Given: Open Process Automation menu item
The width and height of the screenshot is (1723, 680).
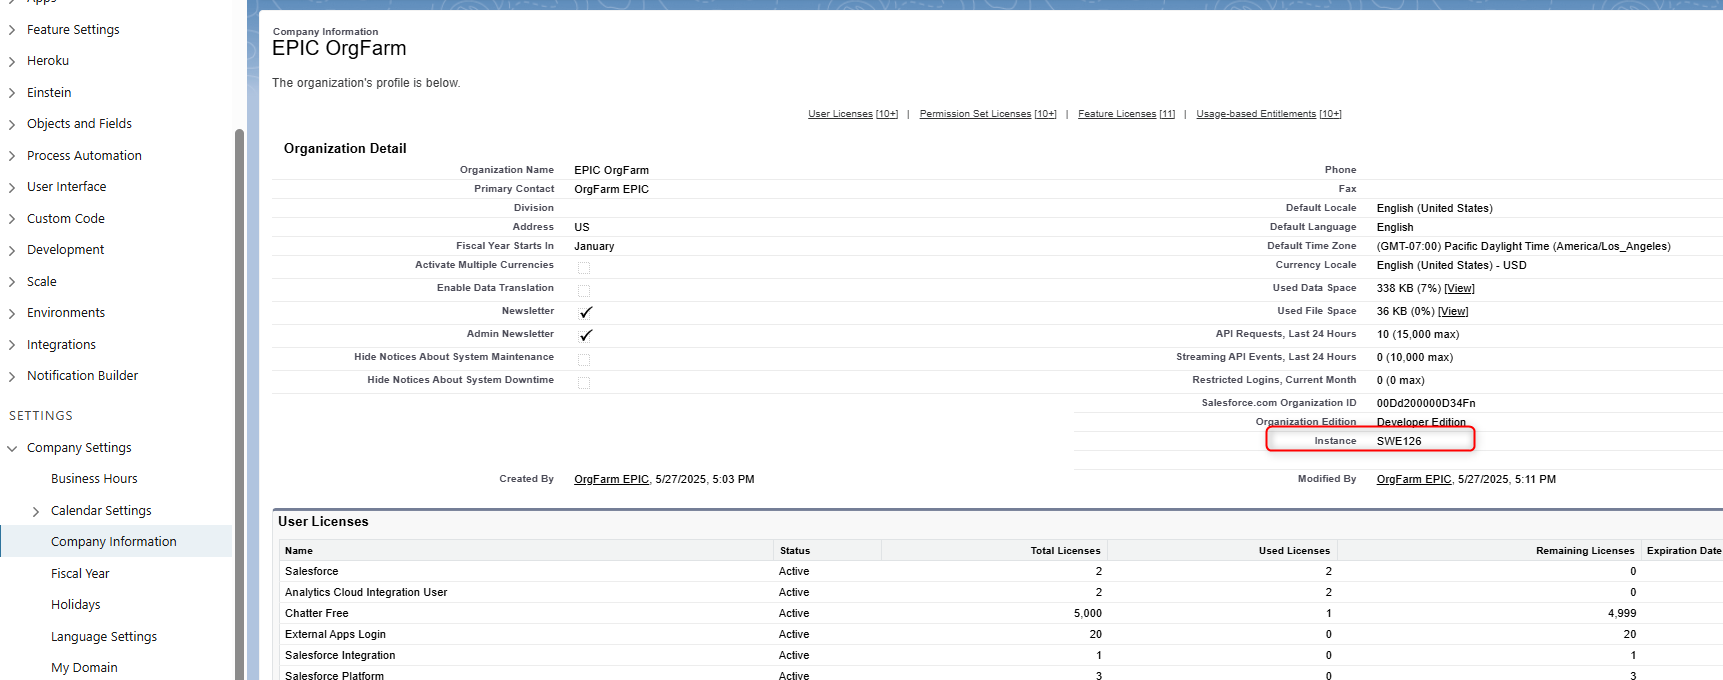Looking at the screenshot, I should tap(84, 156).
